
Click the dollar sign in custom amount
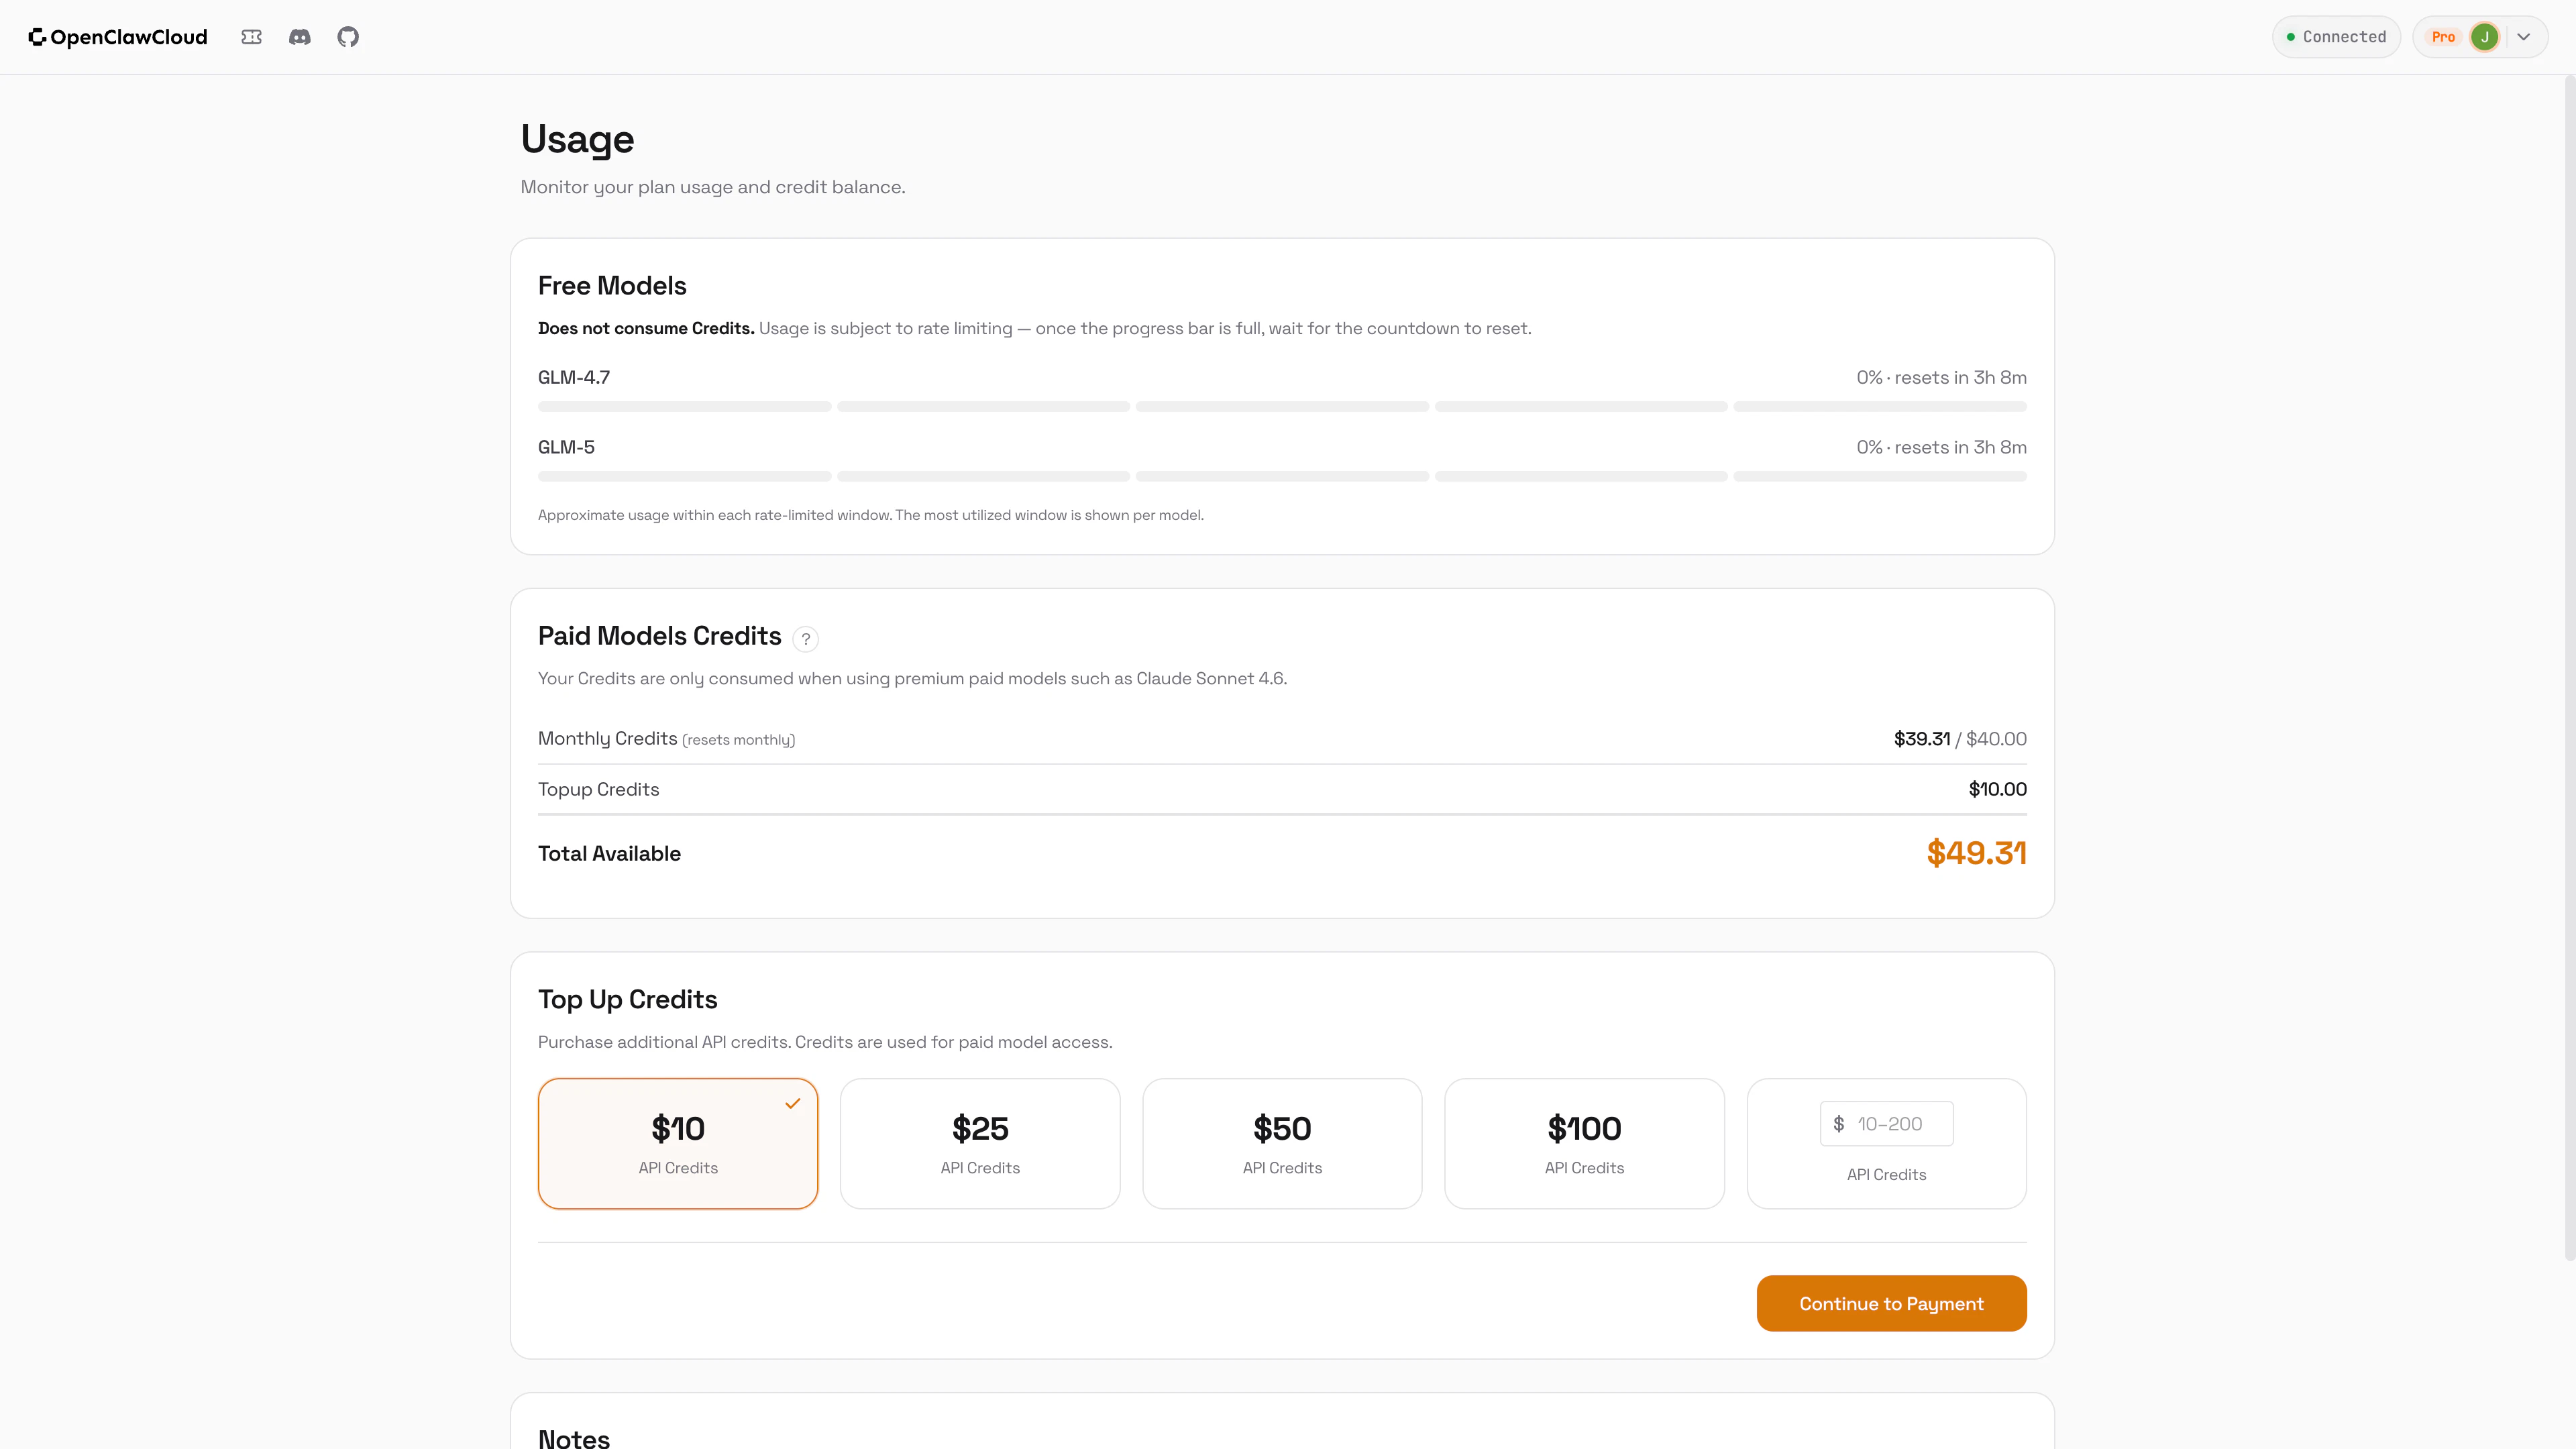click(x=1838, y=1124)
